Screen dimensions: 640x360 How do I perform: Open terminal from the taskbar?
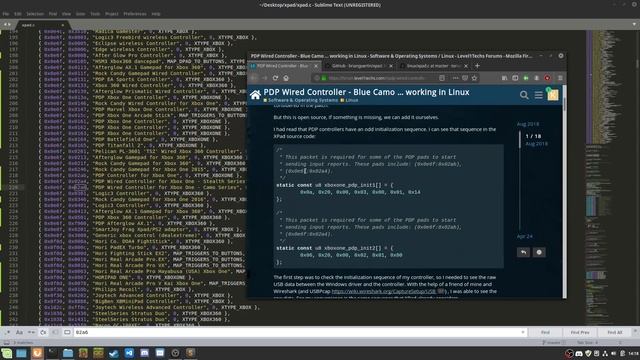point(52,353)
